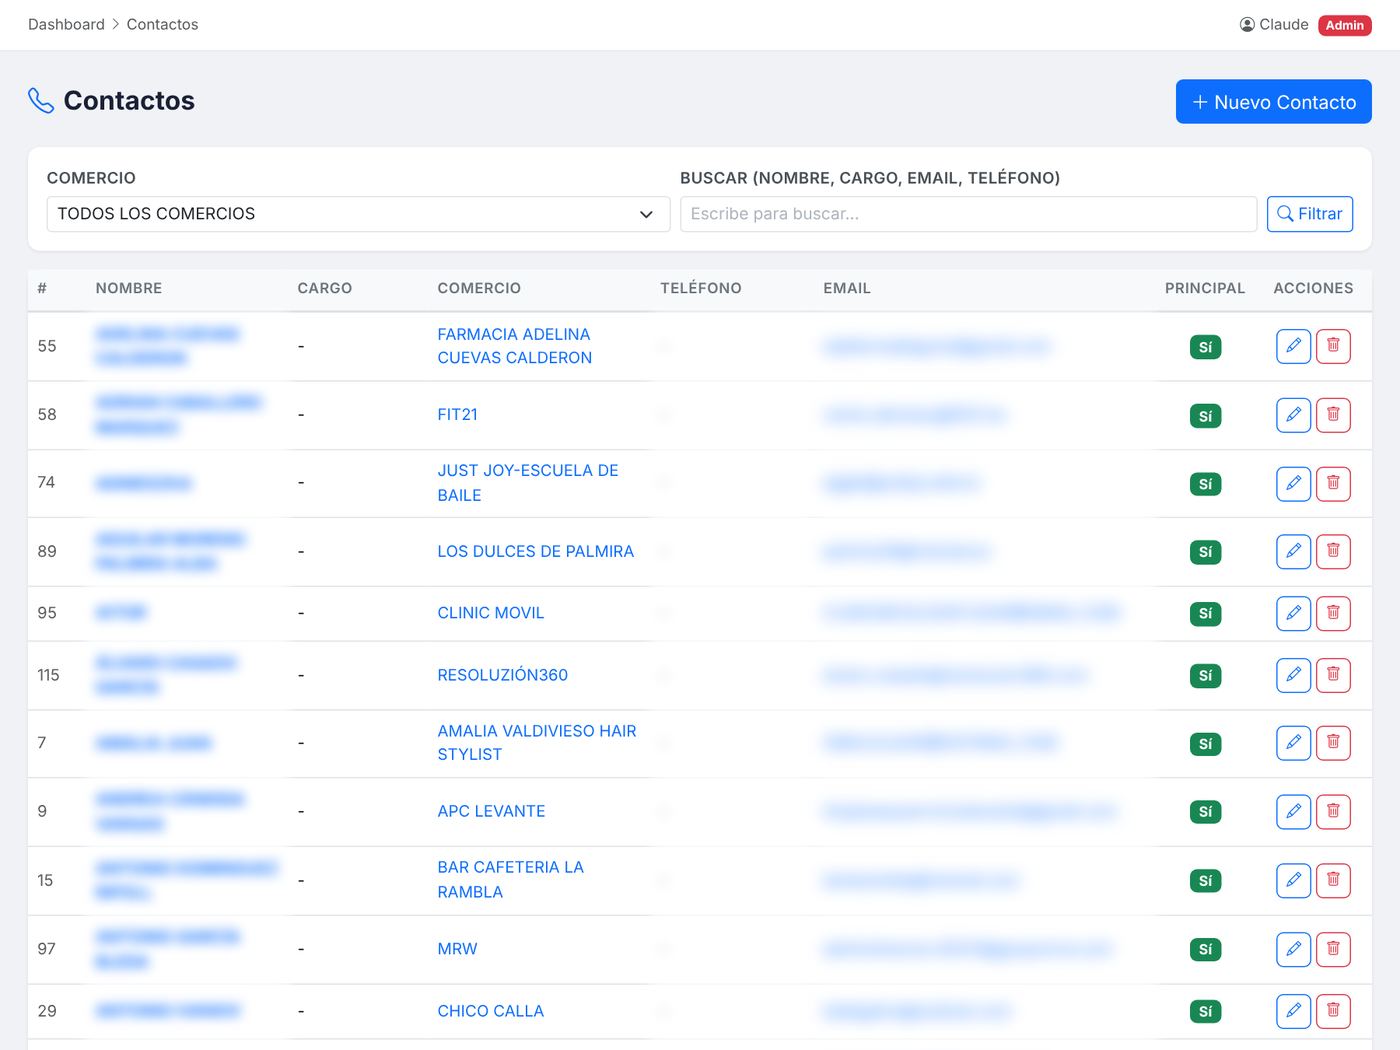Screen dimensions: 1400x1050
Task: Click the Filtrar button
Action: pyautogui.click(x=1310, y=214)
